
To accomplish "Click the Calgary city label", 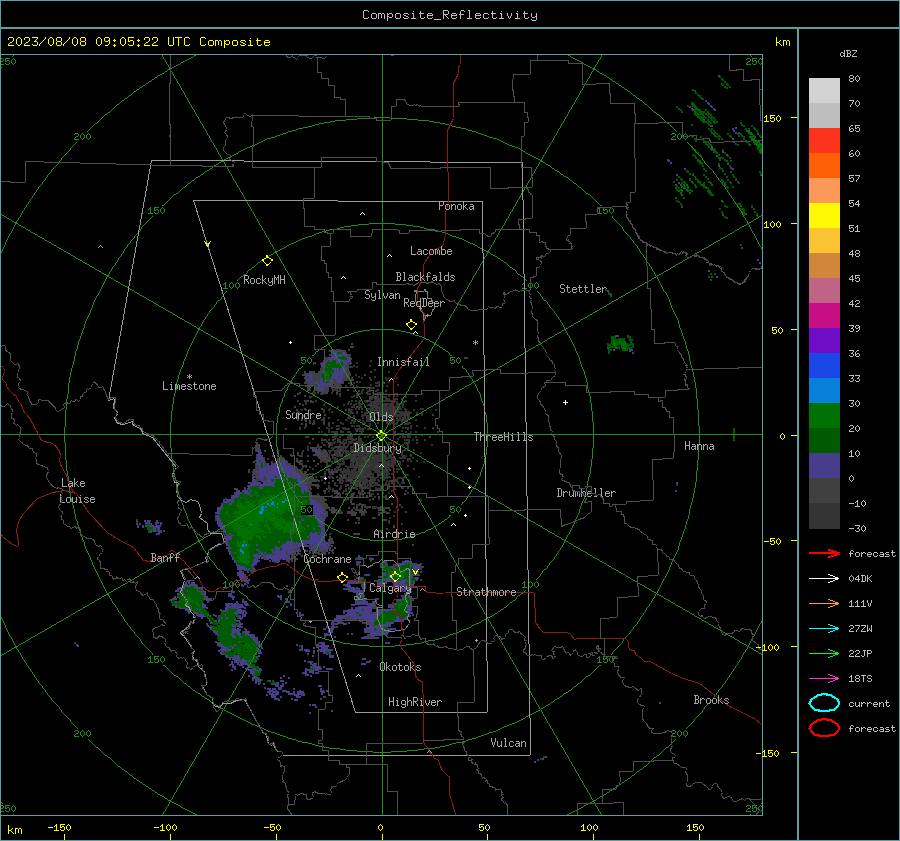I will pyautogui.click(x=390, y=588).
